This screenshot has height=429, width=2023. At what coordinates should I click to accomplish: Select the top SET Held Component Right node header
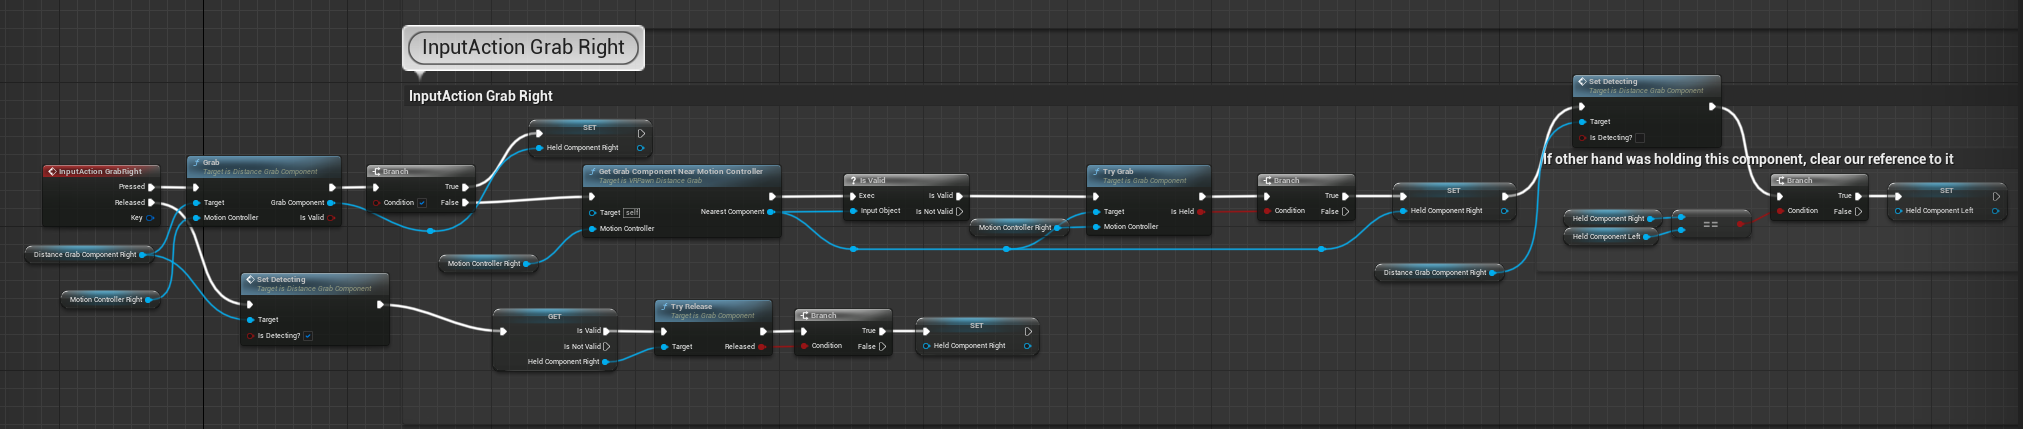tap(590, 127)
